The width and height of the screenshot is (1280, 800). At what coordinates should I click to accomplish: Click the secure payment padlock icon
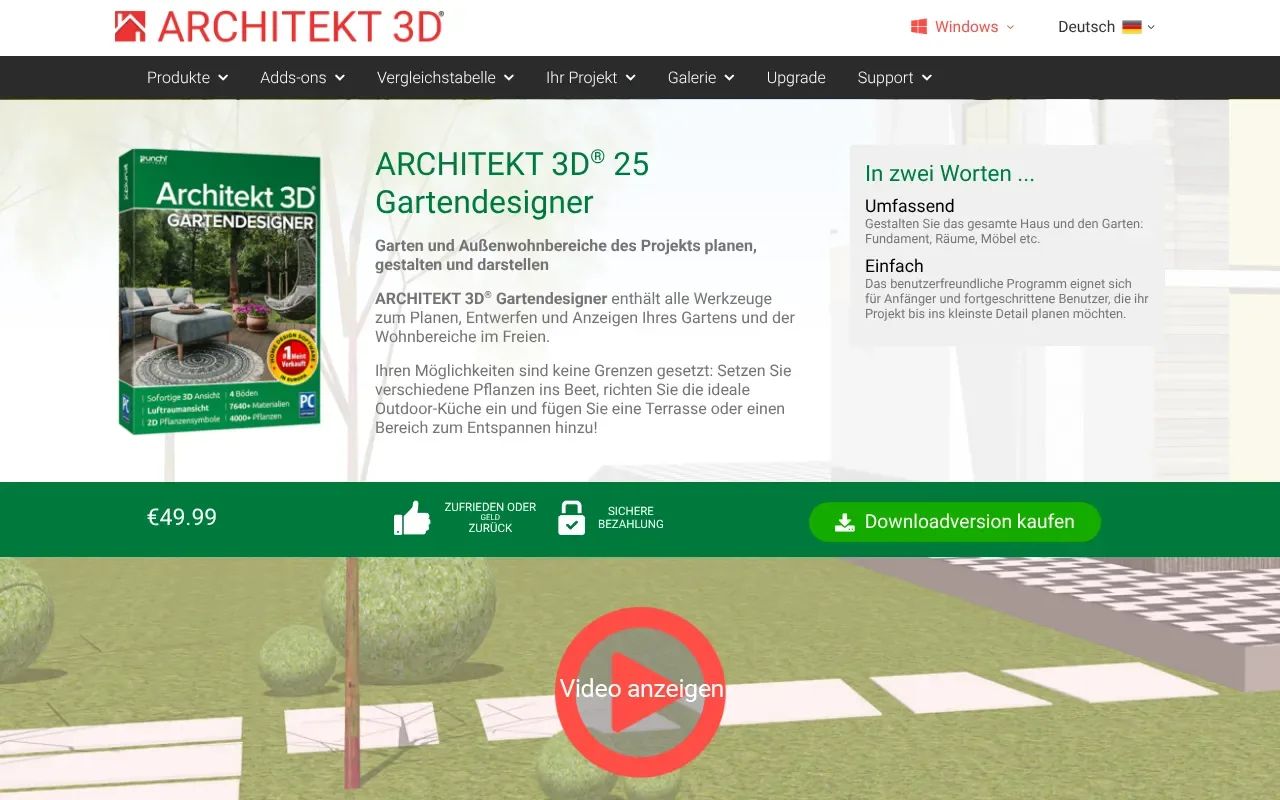[x=572, y=517]
